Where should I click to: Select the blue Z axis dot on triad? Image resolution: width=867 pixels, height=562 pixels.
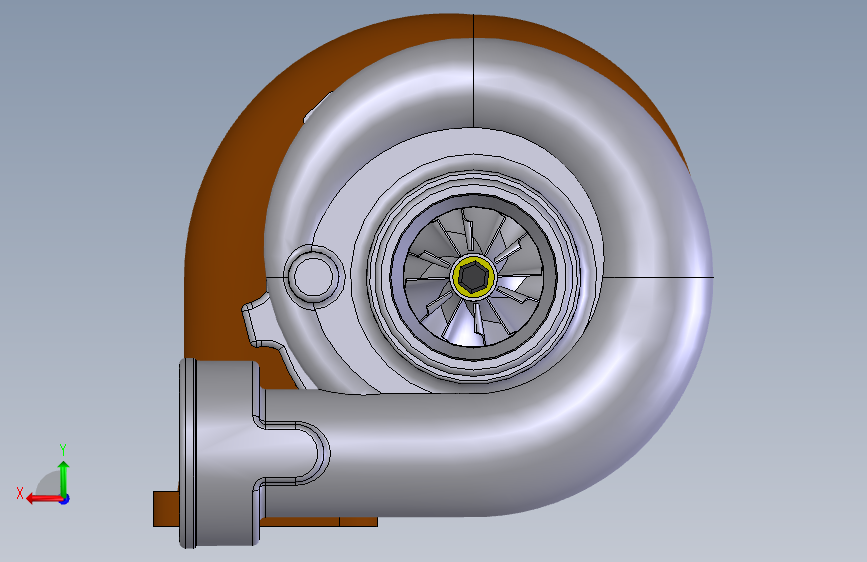65,499
